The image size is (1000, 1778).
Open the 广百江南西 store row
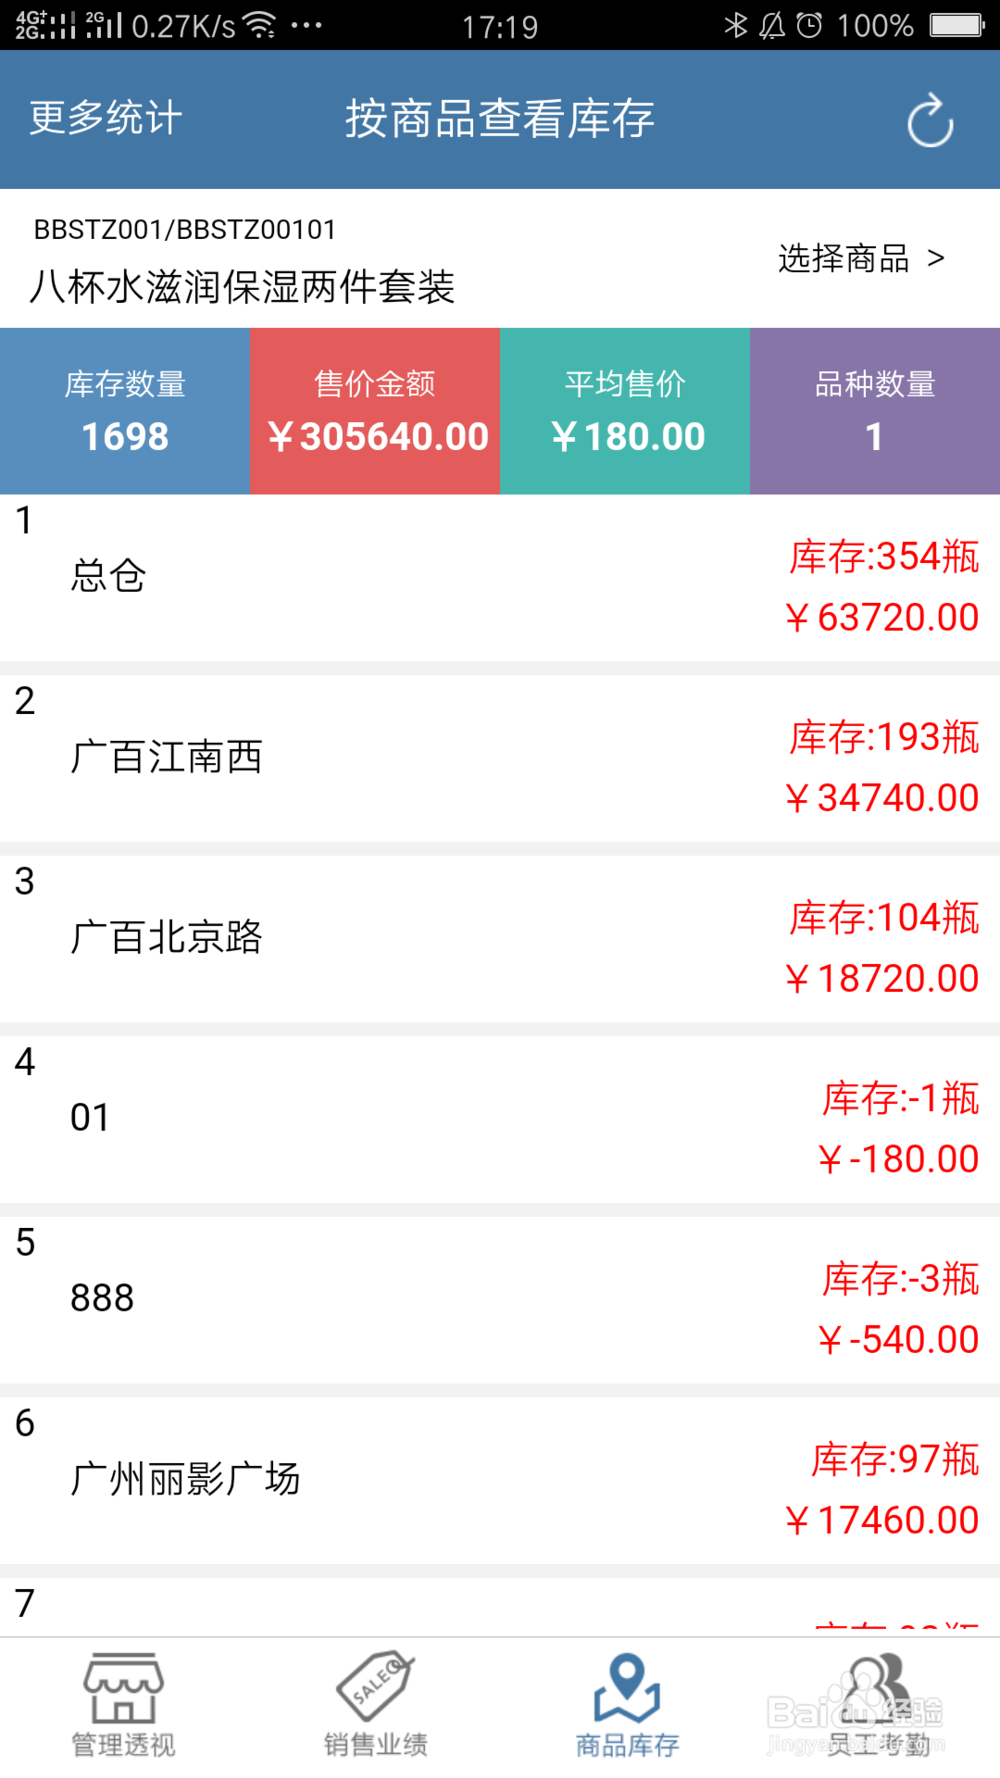[x=500, y=758]
